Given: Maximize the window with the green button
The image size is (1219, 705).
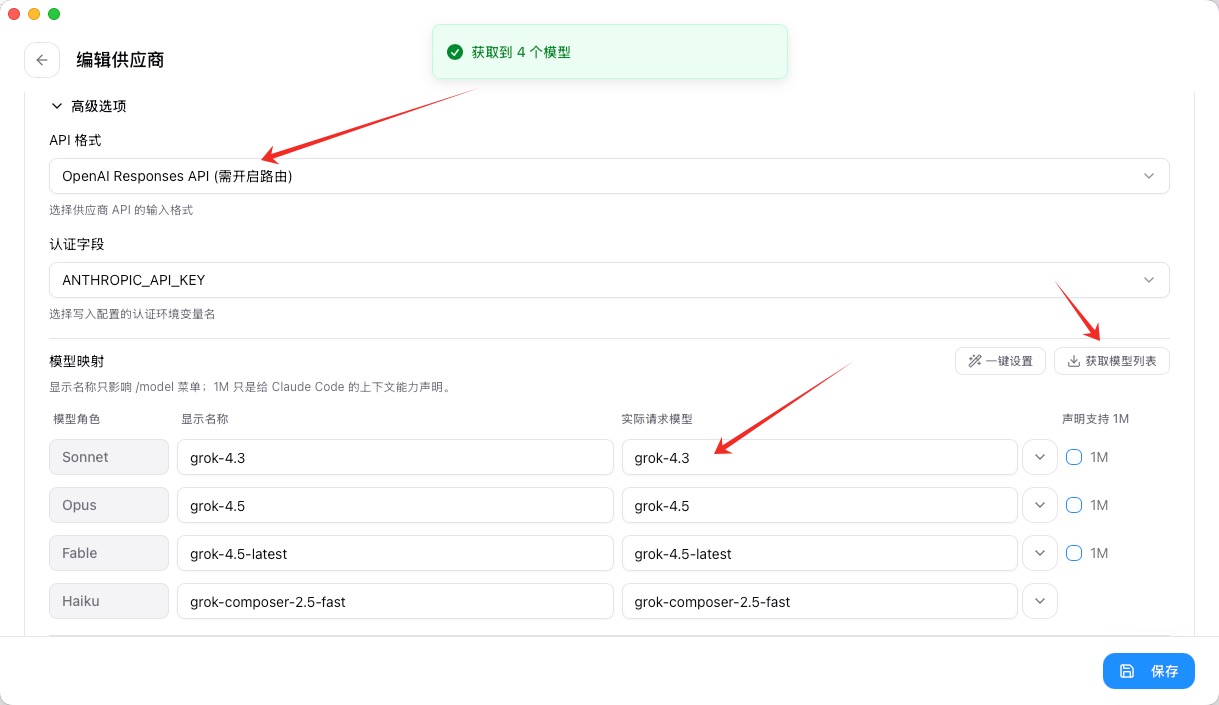Looking at the screenshot, I should coord(54,14).
